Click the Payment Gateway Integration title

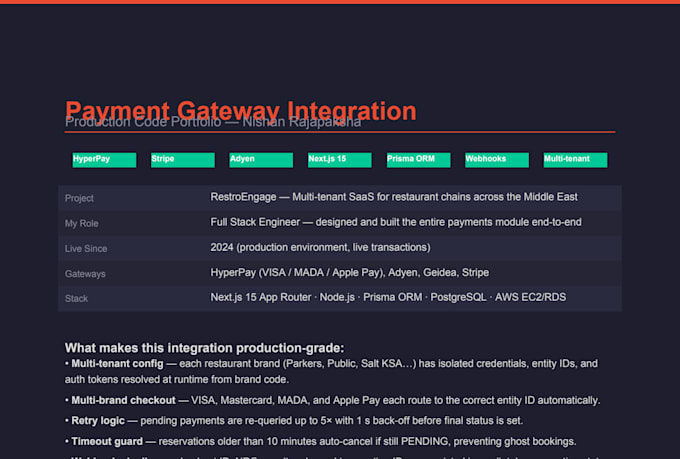click(x=241, y=109)
